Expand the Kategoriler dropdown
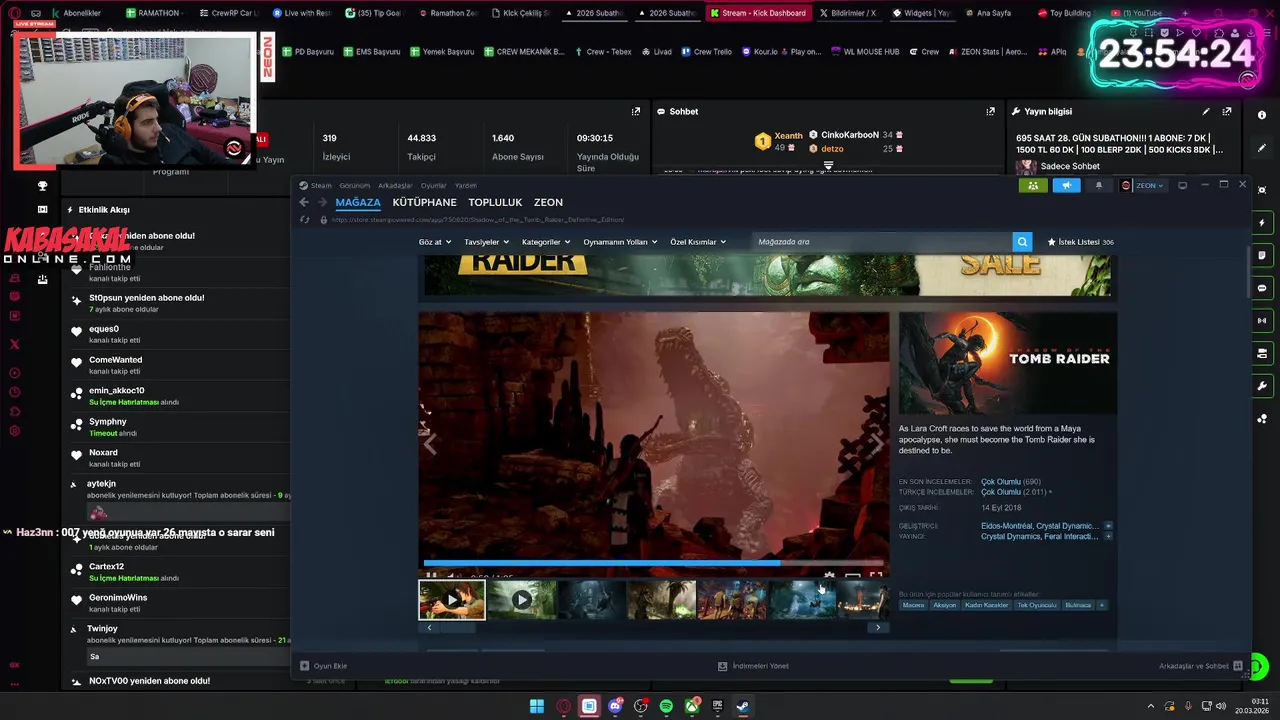The height and width of the screenshot is (720, 1280). pos(546,242)
